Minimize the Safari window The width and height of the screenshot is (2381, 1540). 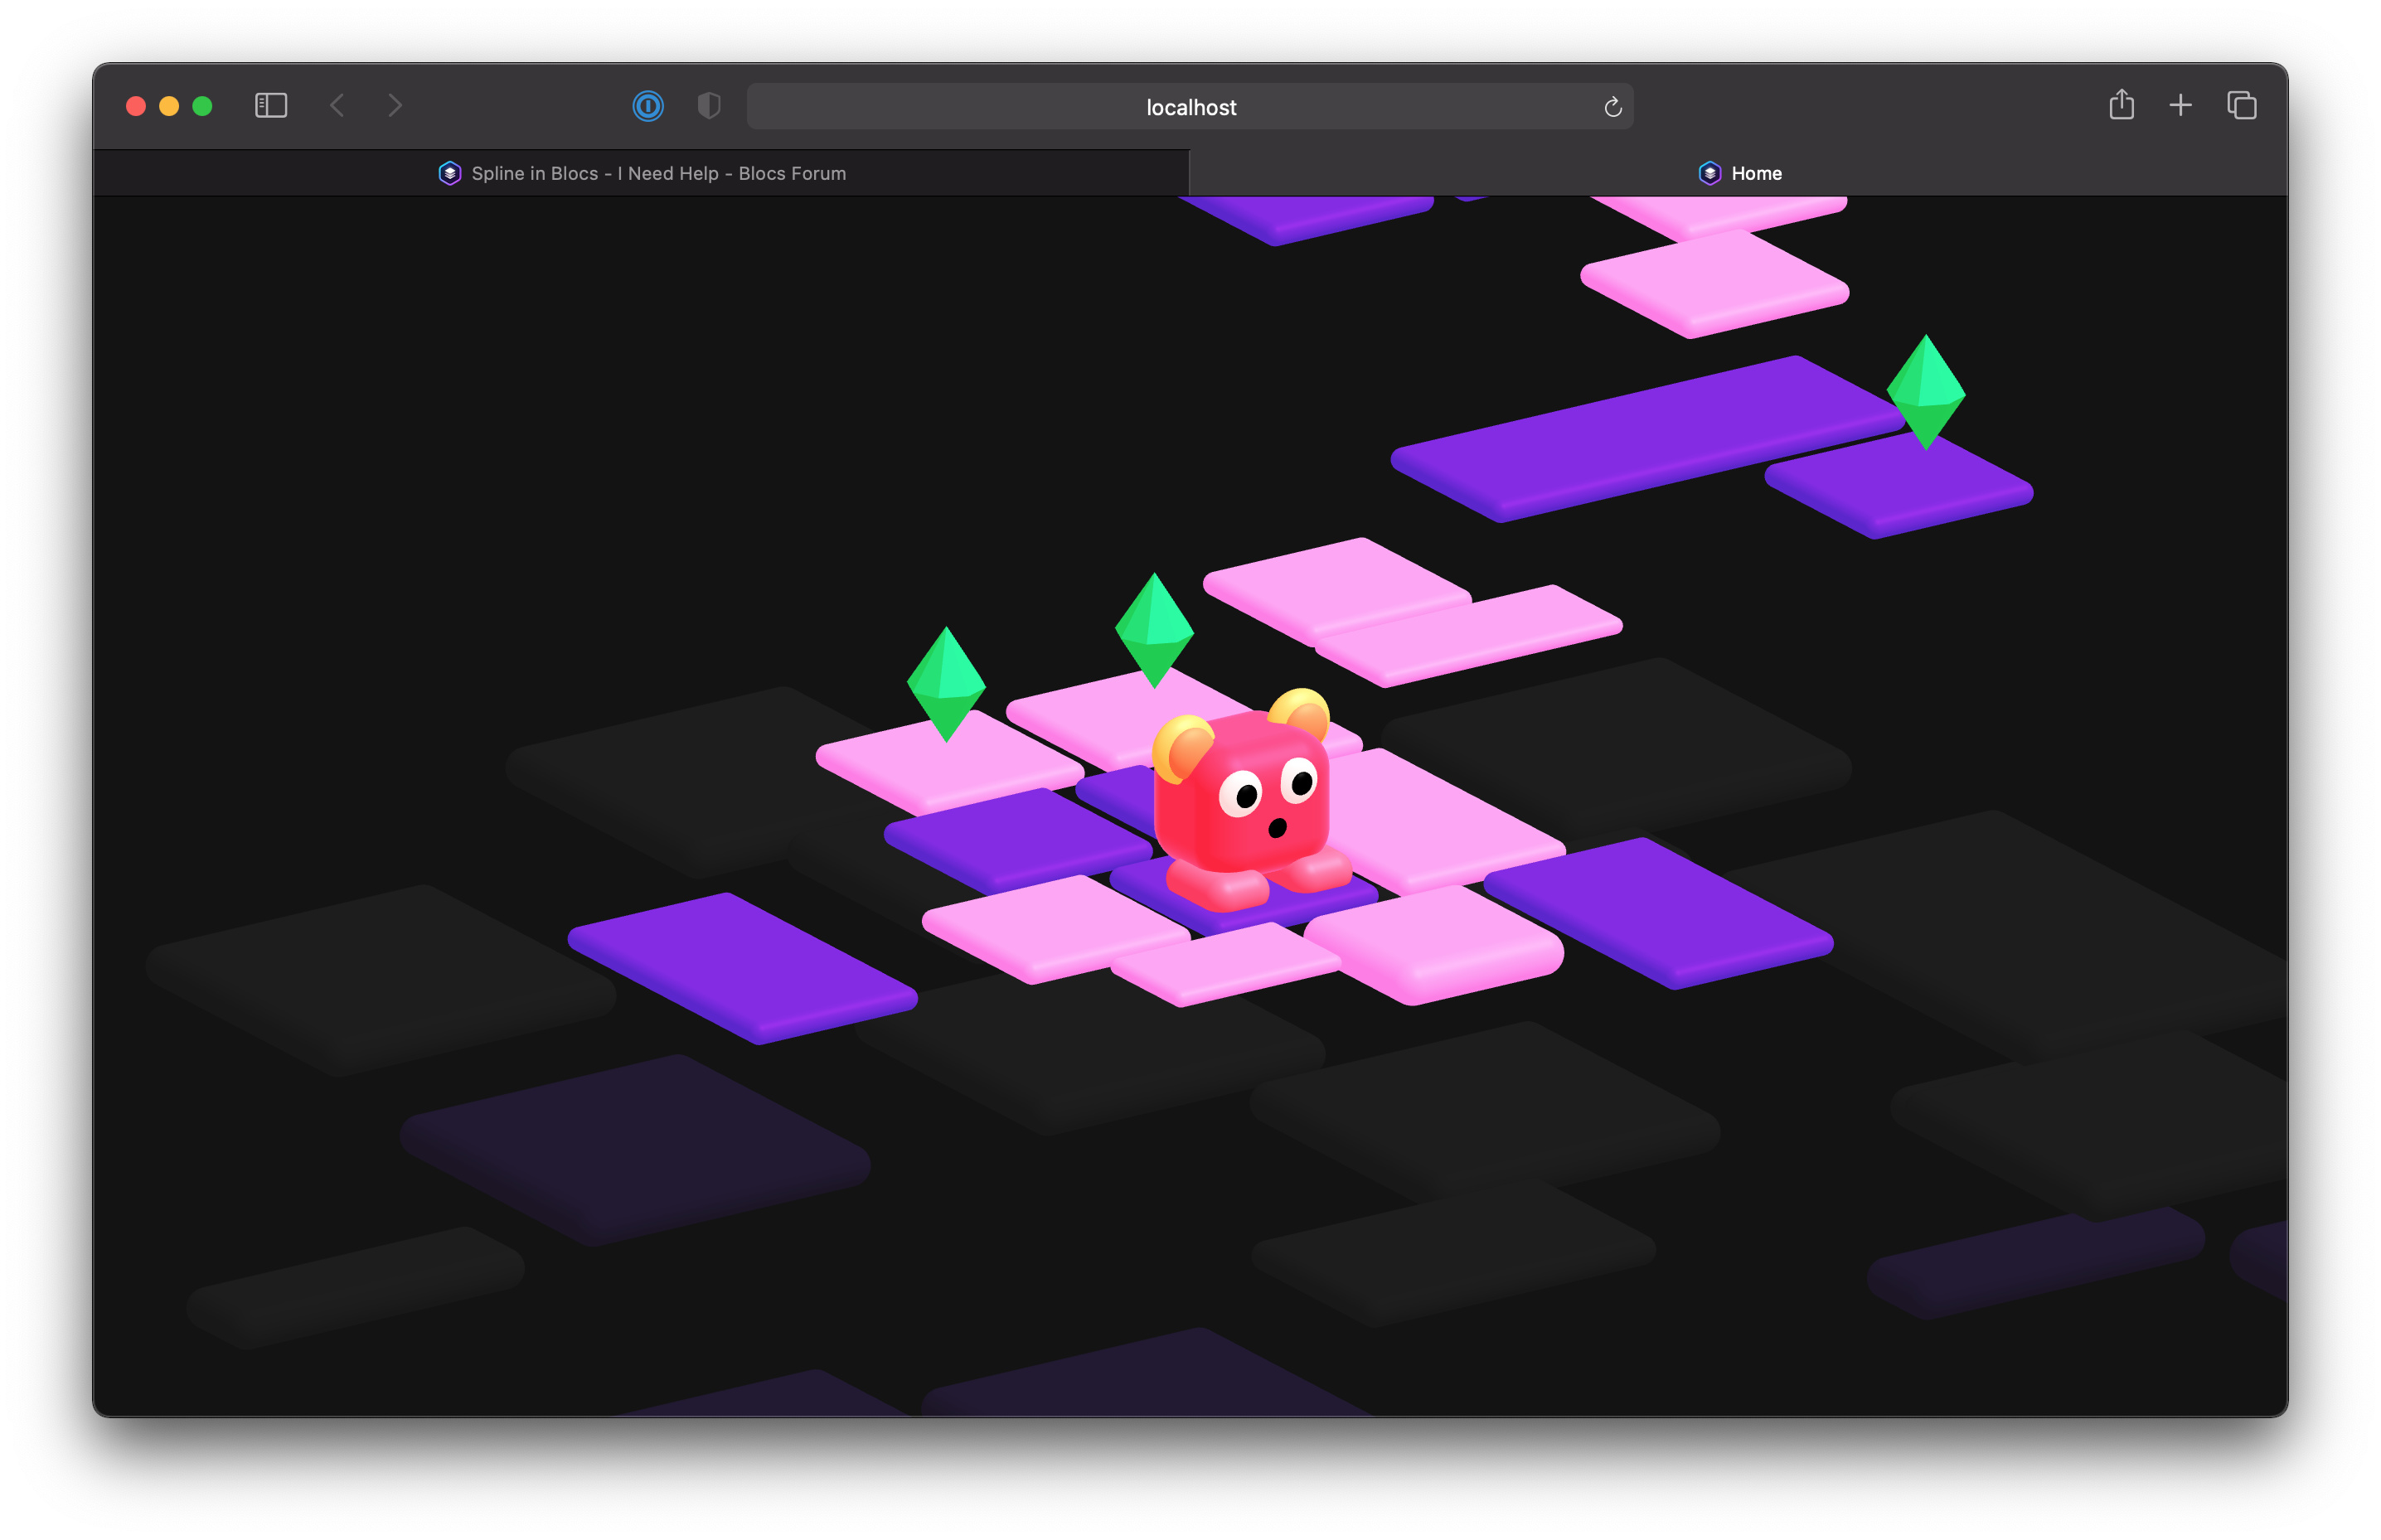pos(169,106)
